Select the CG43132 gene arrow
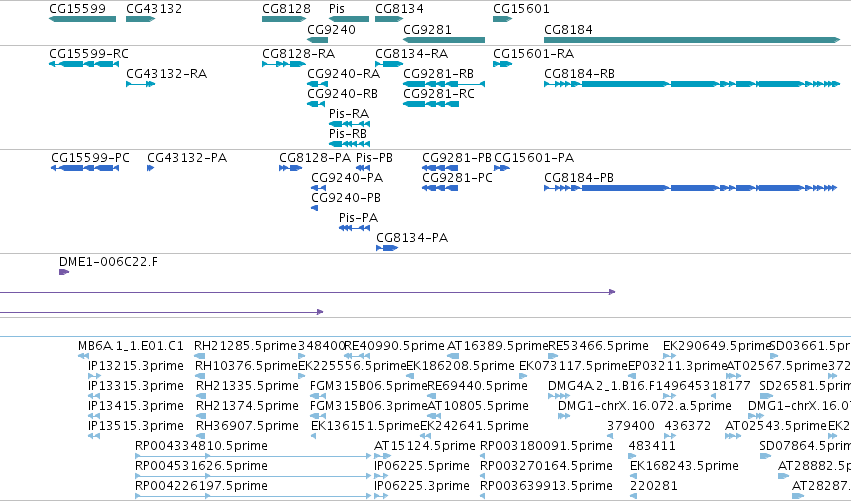Screen dimensions: 851x501 (141, 19)
